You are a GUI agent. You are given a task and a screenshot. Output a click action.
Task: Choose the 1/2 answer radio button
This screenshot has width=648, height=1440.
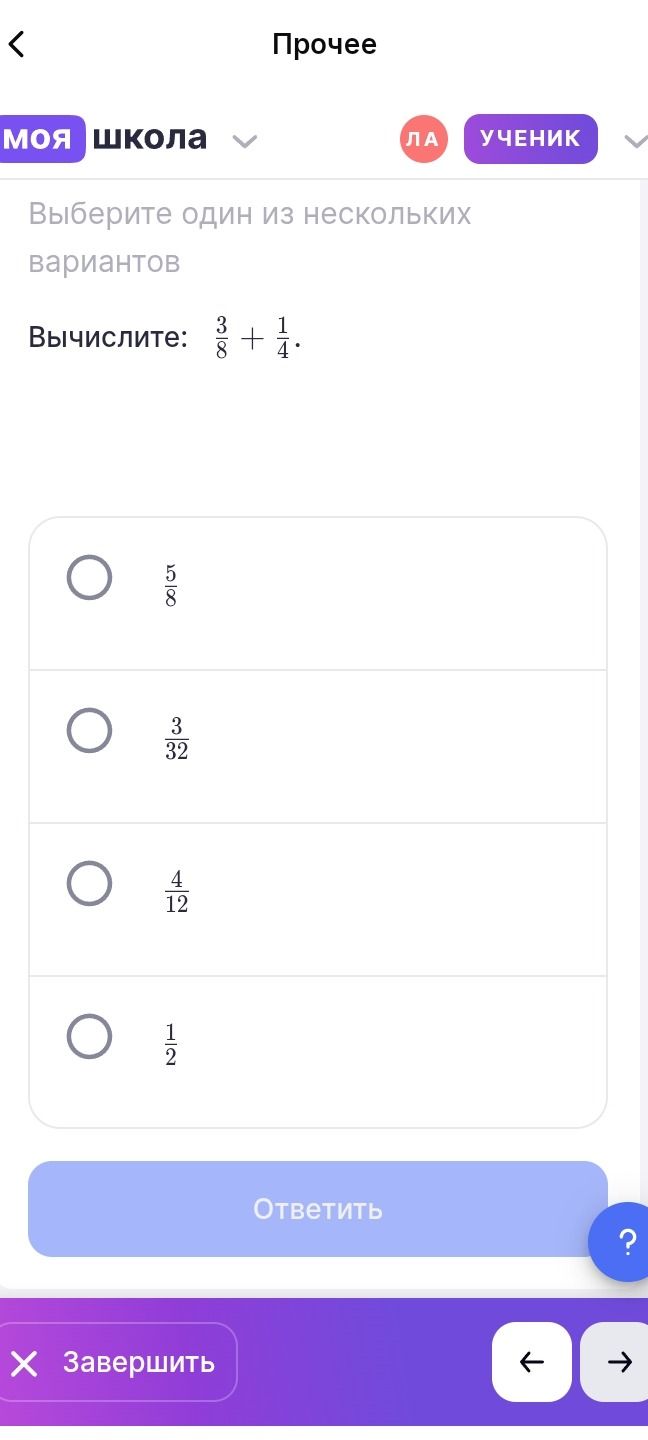pyautogui.click(x=89, y=1036)
